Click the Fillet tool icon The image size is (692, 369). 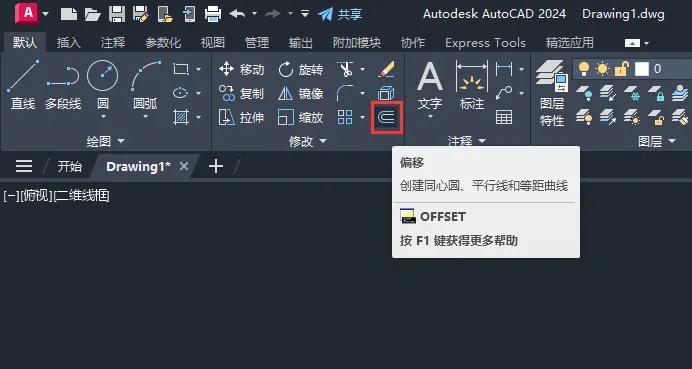[345, 93]
